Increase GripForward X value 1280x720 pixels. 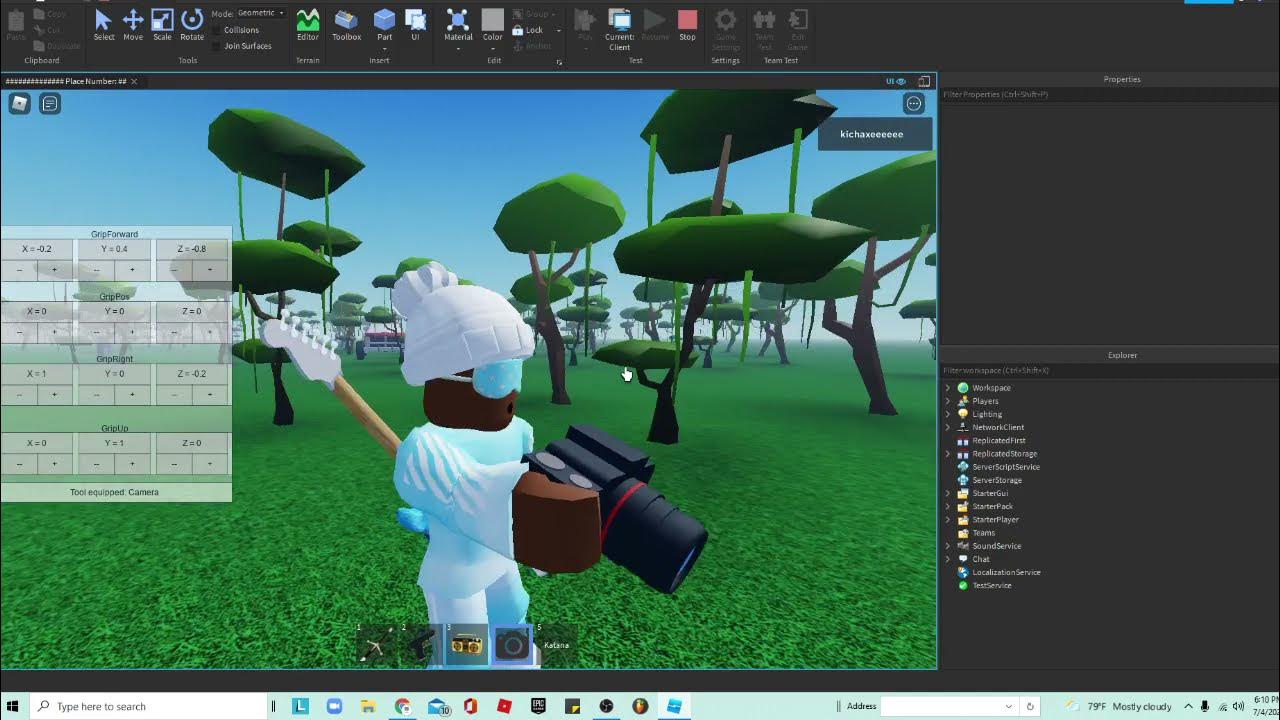(x=55, y=269)
